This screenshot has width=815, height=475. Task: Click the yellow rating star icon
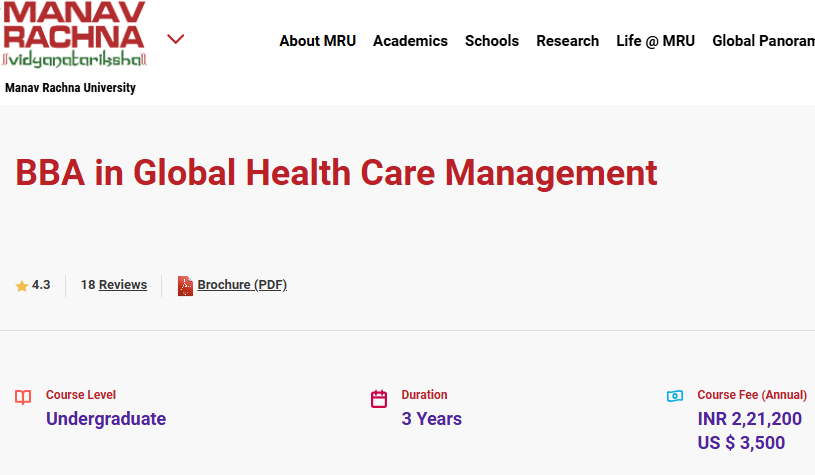(22, 286)
